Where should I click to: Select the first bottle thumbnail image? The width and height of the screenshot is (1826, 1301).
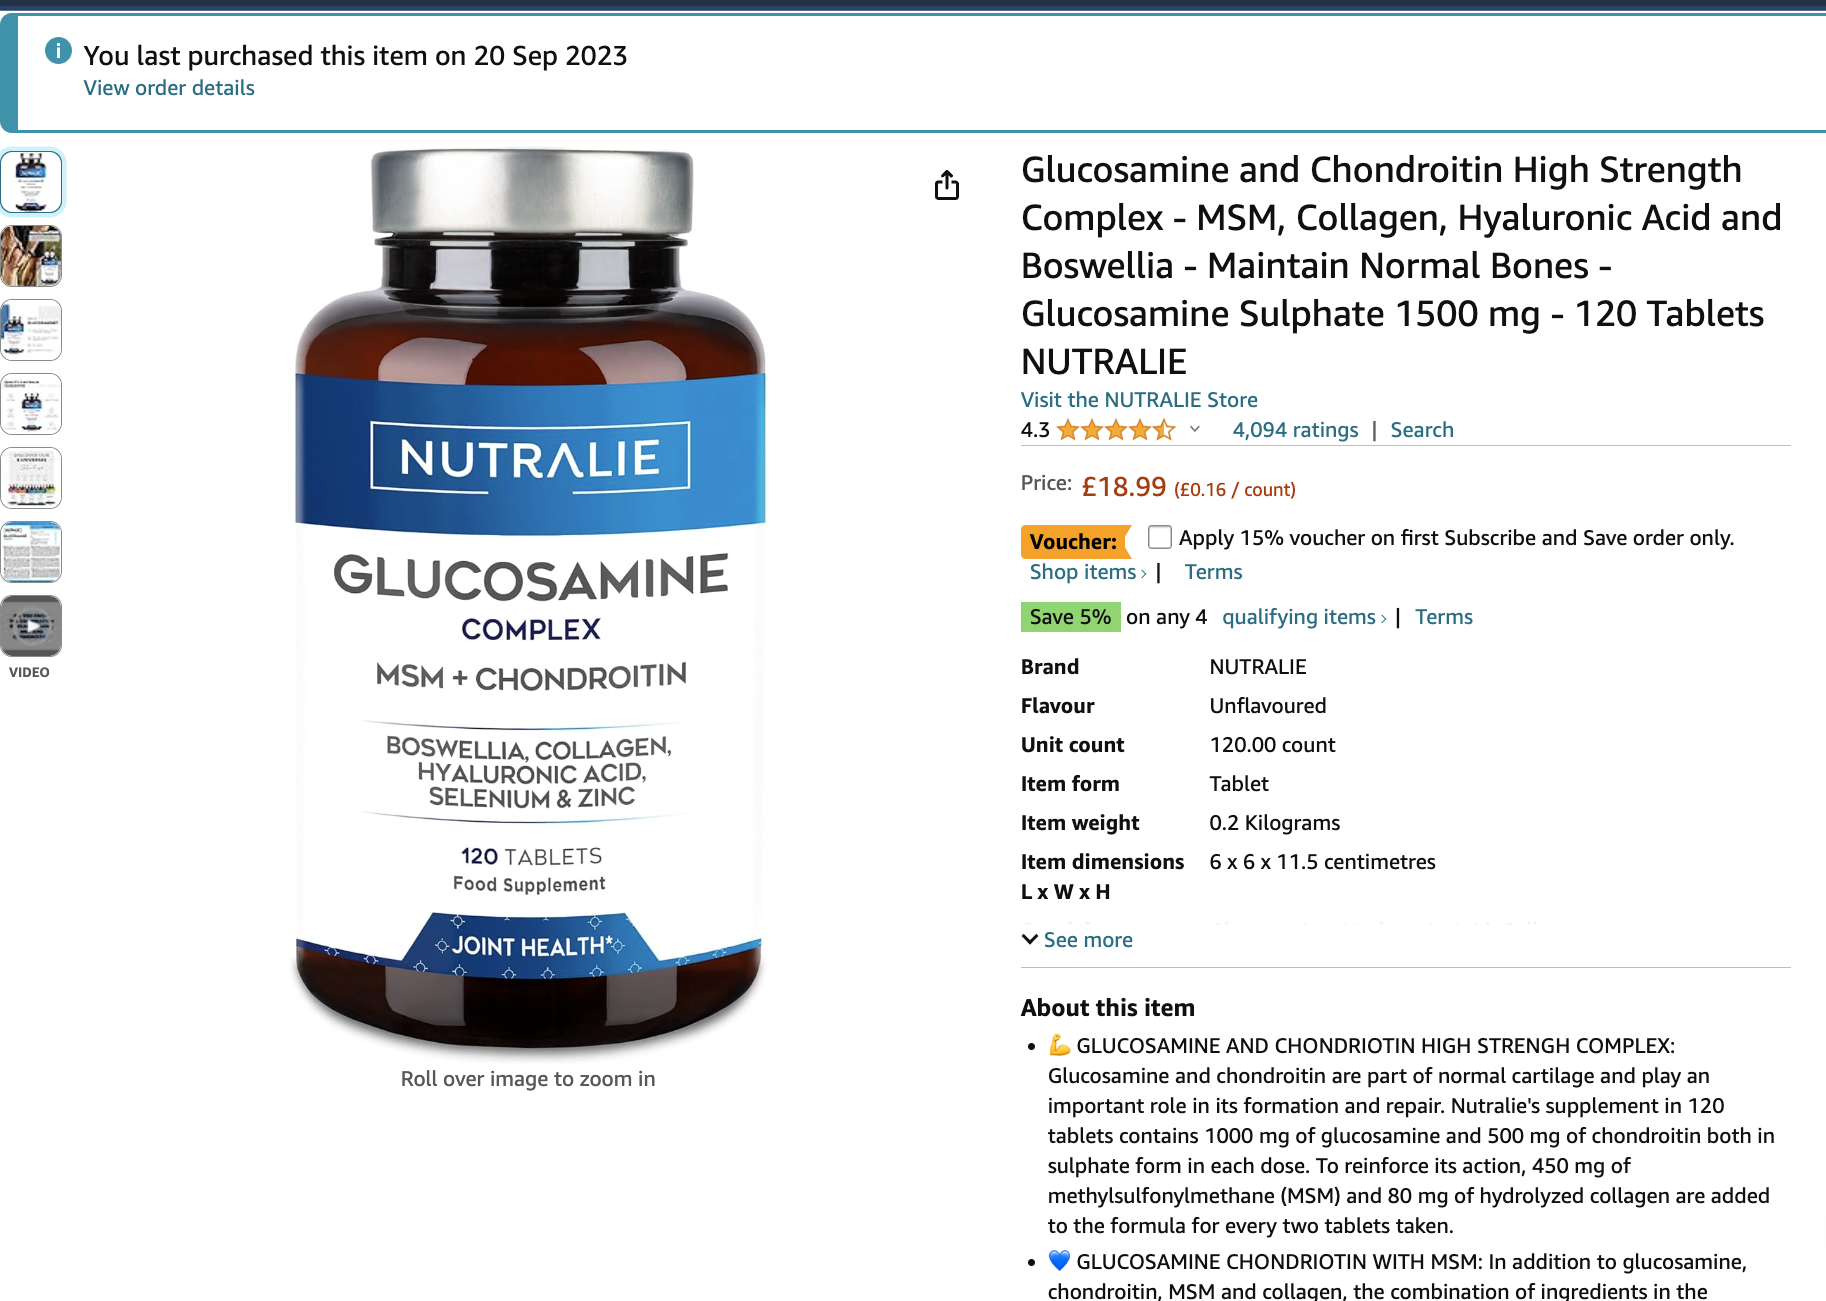pos(31,182)
